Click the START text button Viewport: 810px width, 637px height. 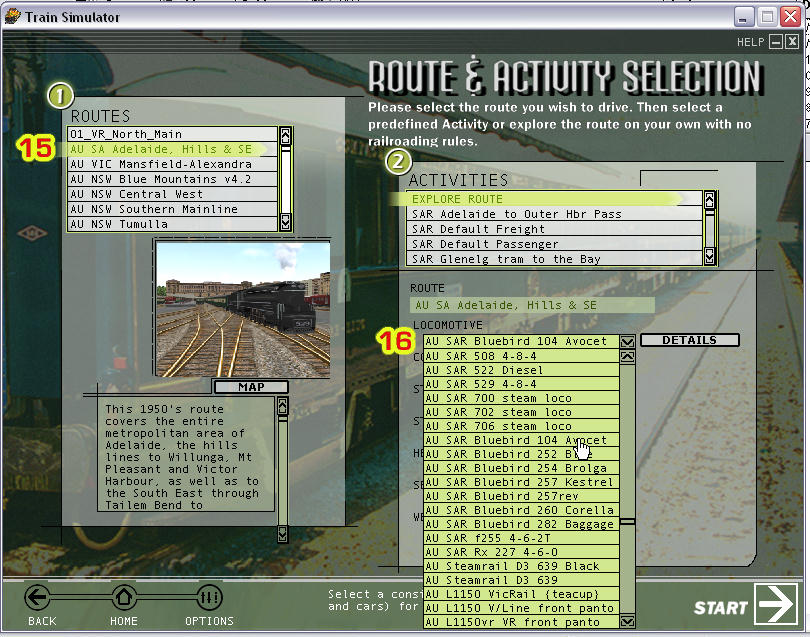721,608
